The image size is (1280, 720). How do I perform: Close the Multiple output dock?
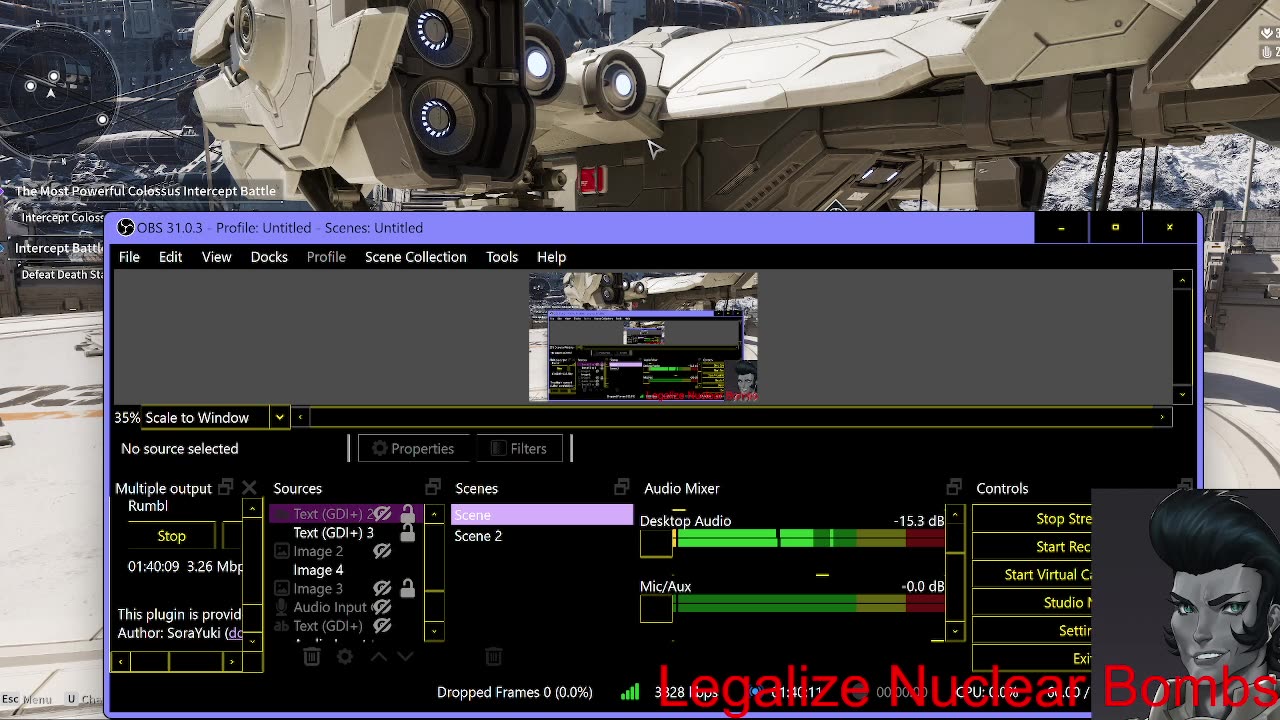249,487
